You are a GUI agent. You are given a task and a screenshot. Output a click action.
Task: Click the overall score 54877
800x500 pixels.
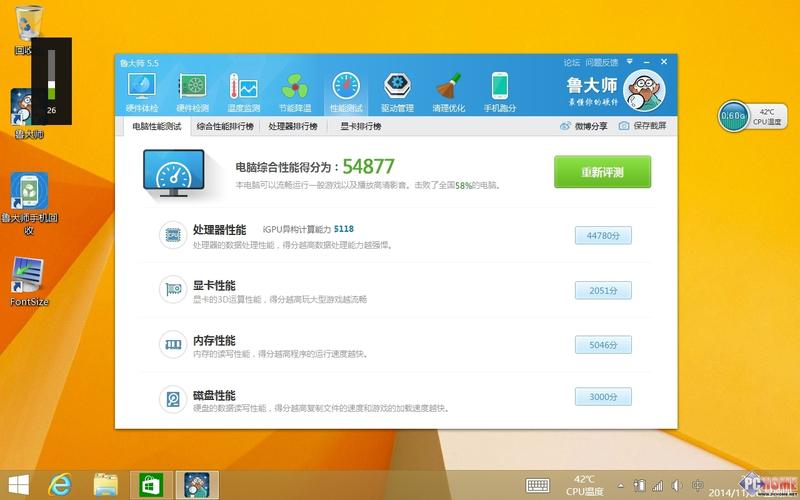(368, 166)
